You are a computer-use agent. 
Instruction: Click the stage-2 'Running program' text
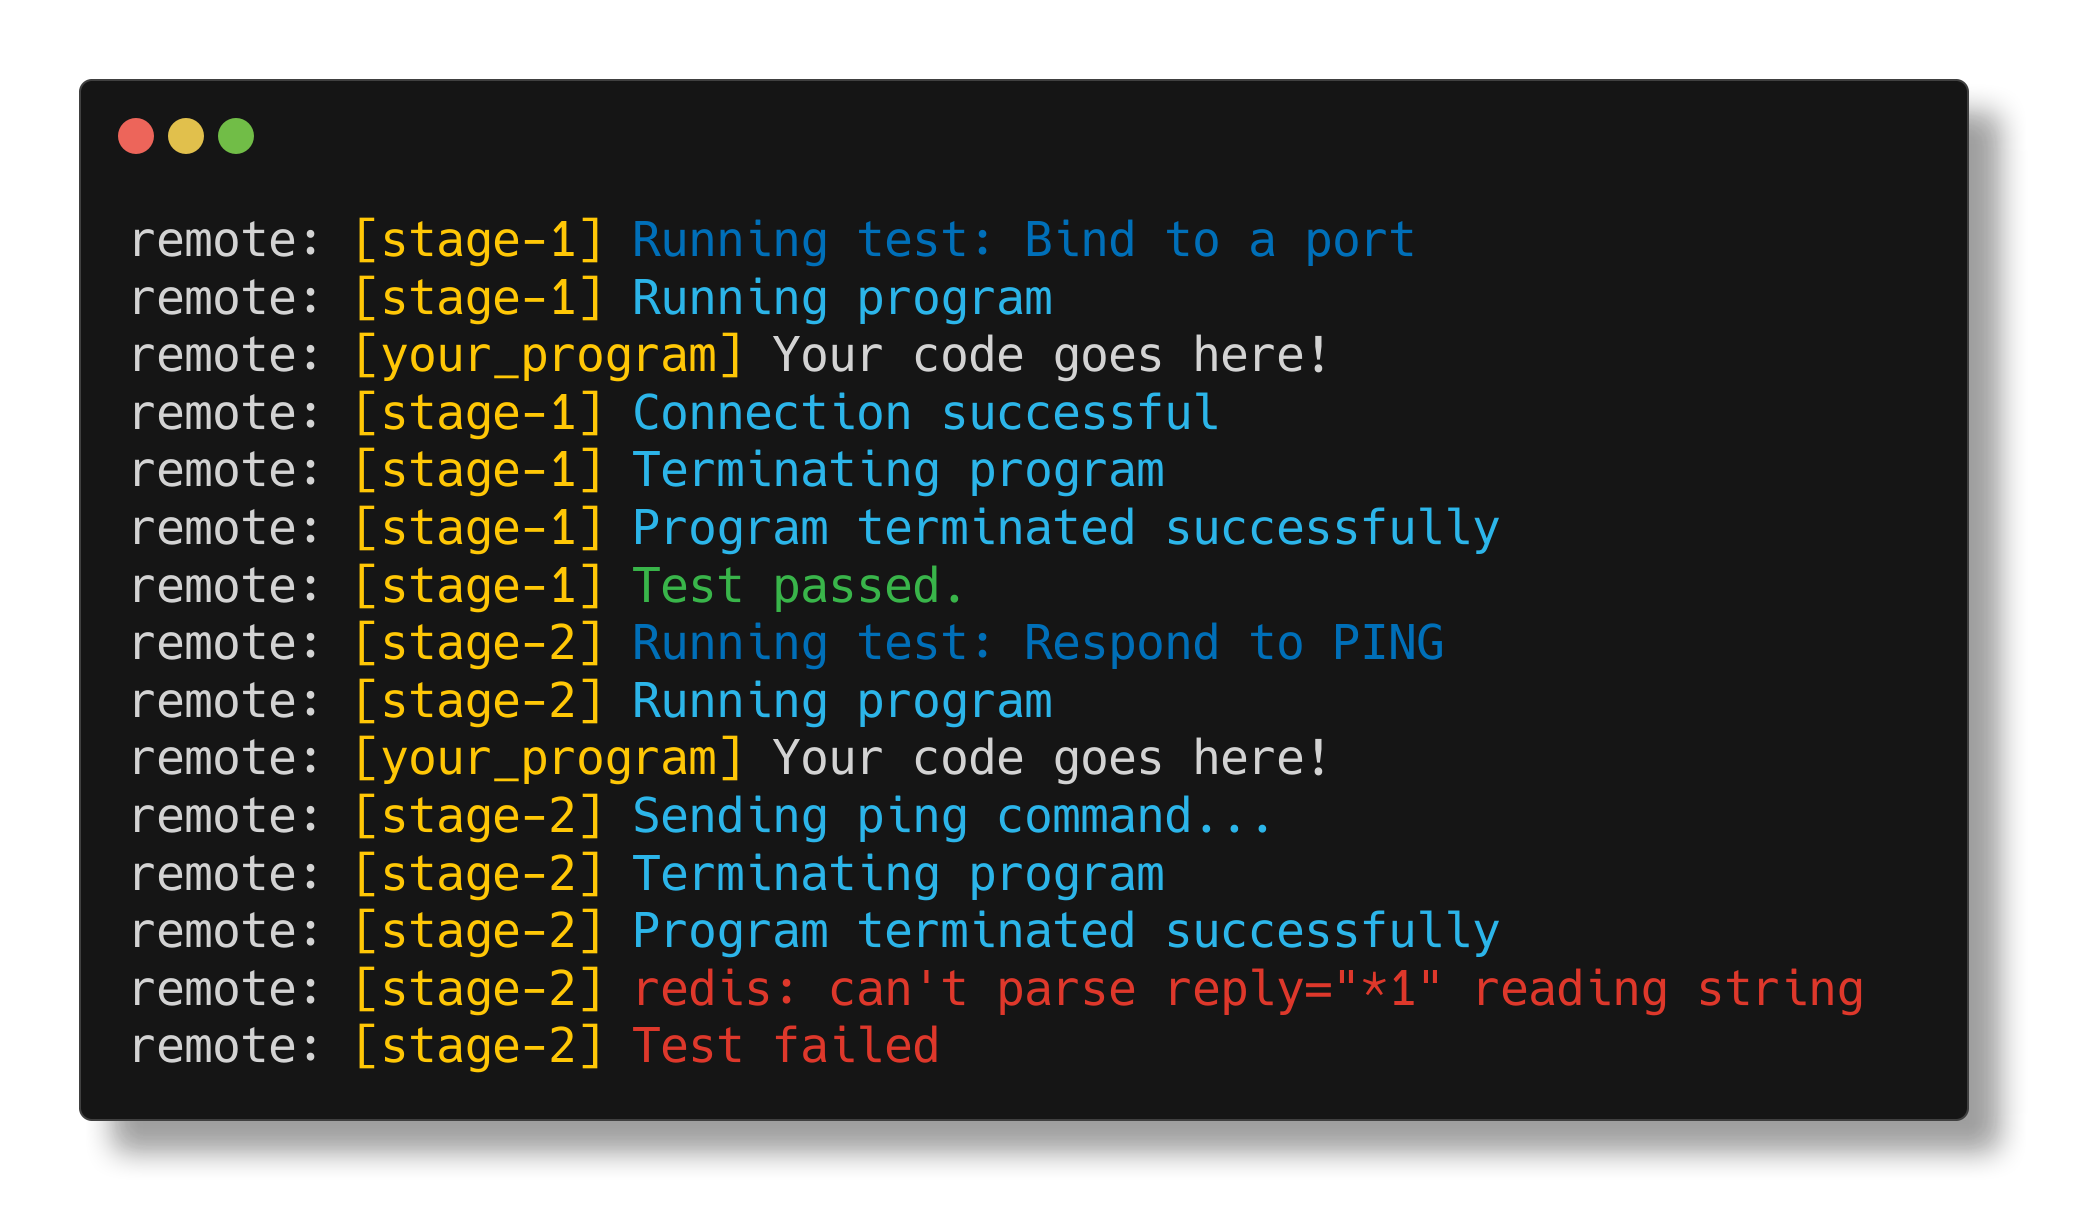842,702
